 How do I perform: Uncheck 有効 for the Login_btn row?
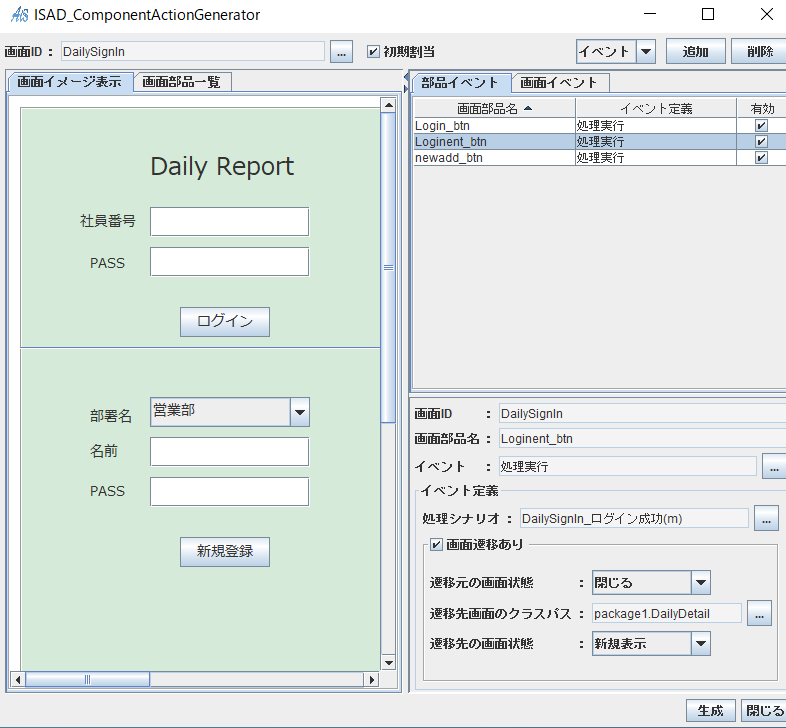761,126
